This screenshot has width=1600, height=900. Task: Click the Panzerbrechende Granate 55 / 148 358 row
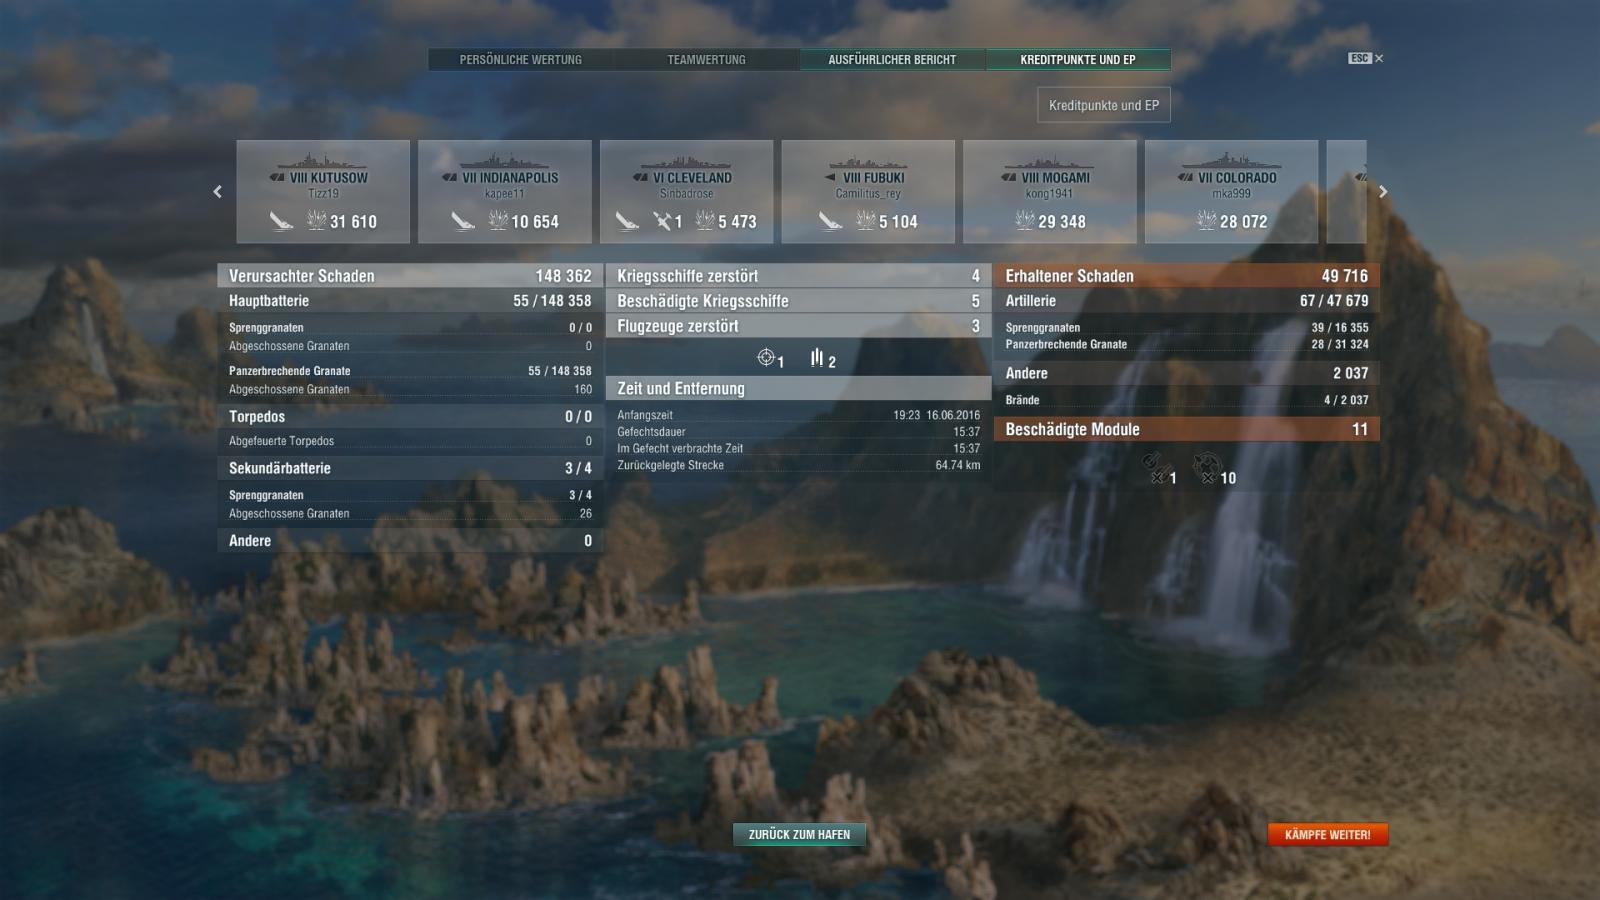click(x=410, y=371)
